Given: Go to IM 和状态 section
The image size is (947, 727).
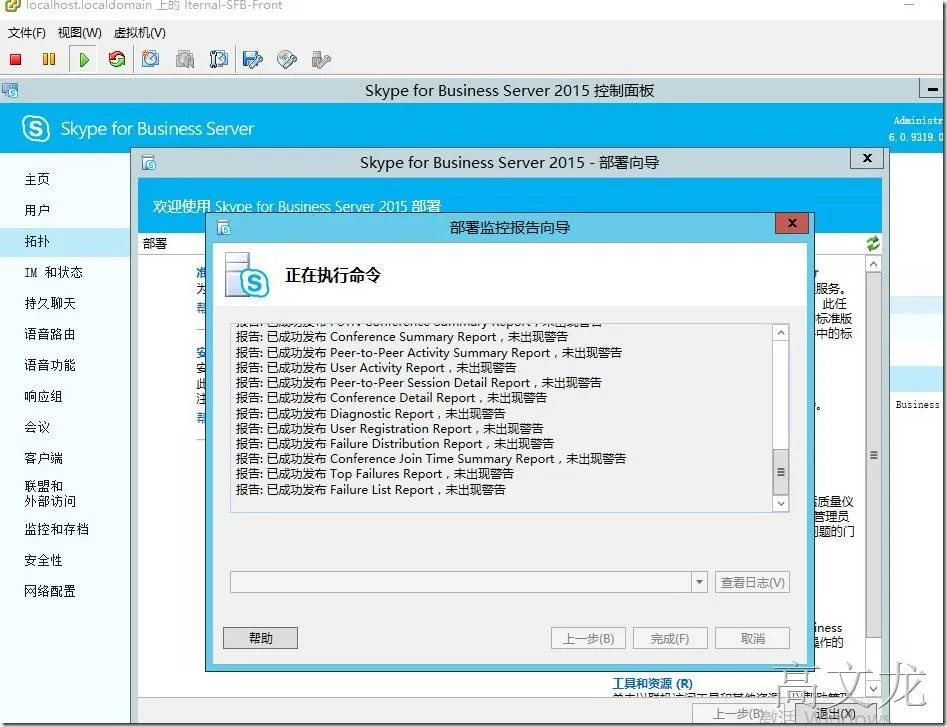Looking at the screenshot, I should pos(53,272).
